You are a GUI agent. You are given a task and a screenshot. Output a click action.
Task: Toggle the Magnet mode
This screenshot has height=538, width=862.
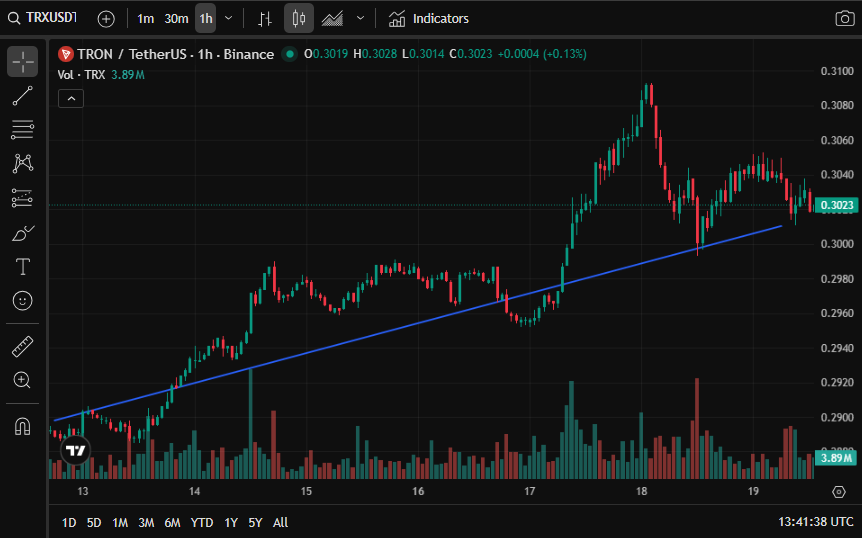(x=23, y=426)
